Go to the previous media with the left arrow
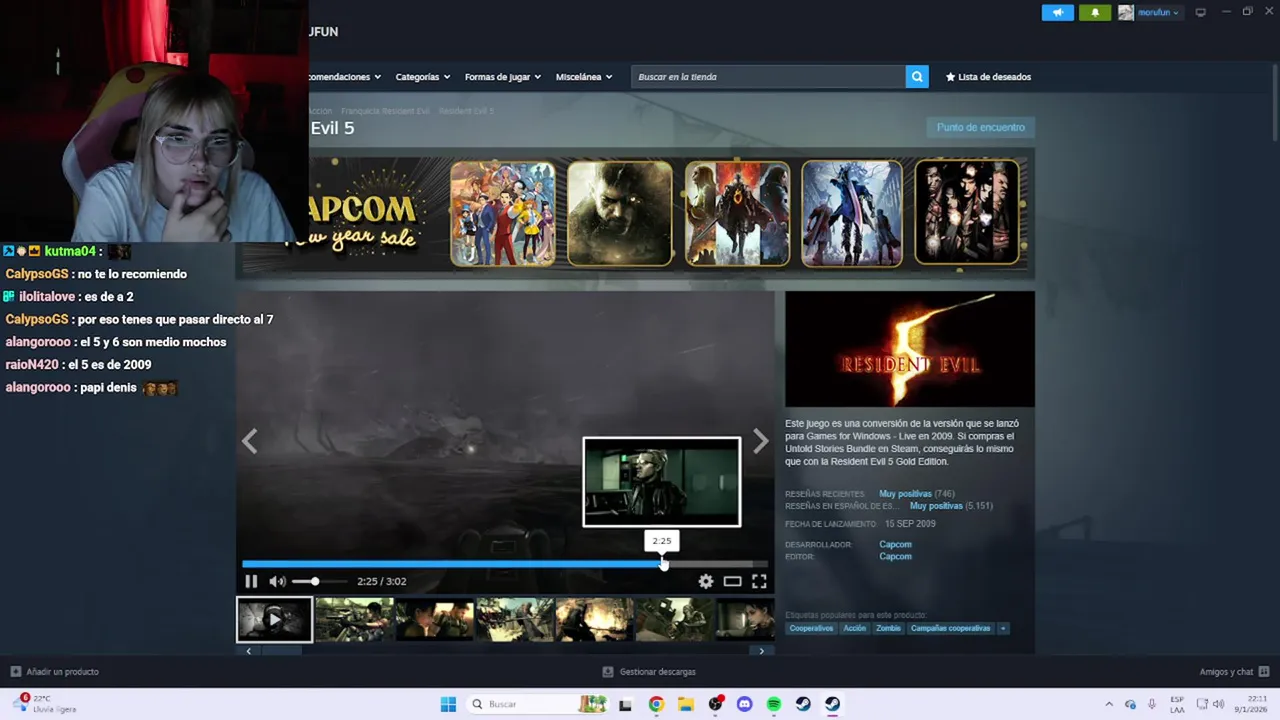The height and width of the screenshot is (720, 1280). 249,441
